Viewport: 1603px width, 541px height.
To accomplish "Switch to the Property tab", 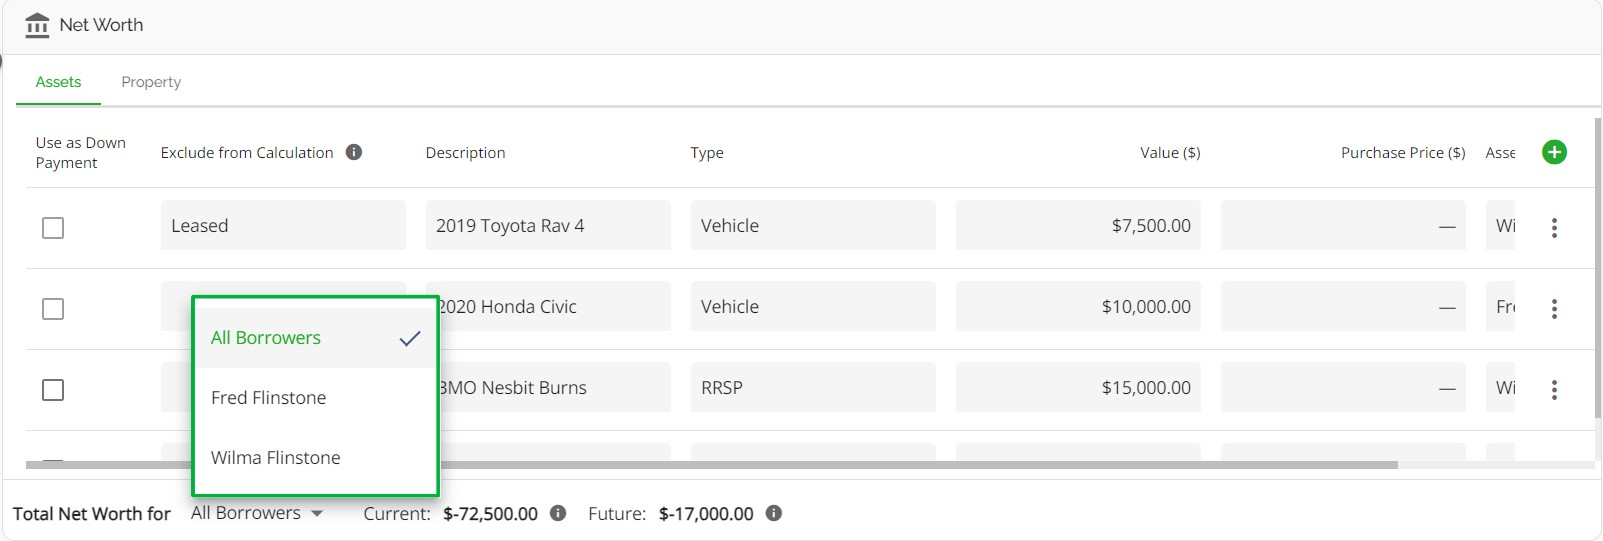I will [x=151, y=82].
